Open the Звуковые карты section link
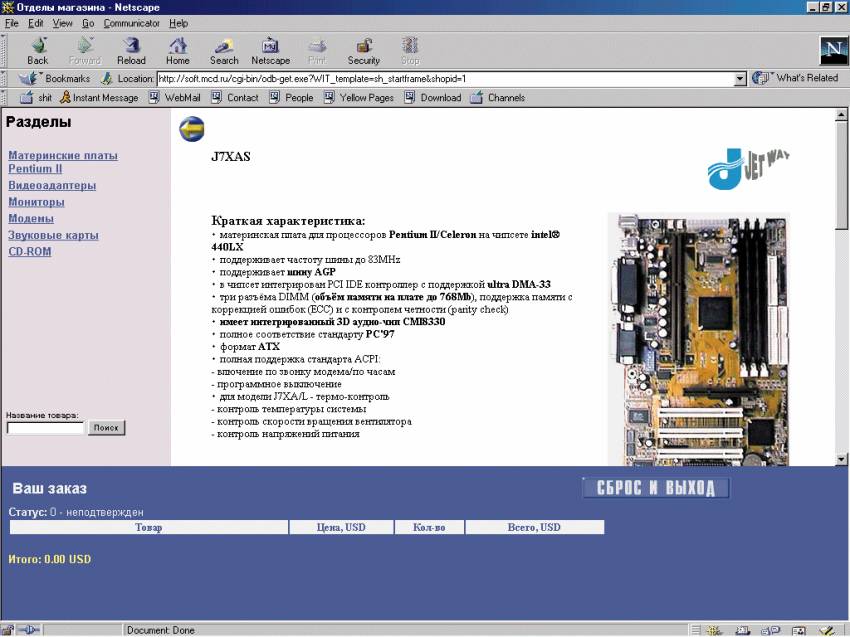The height and width of the screenshot is (637, 850). pos(53,235)
